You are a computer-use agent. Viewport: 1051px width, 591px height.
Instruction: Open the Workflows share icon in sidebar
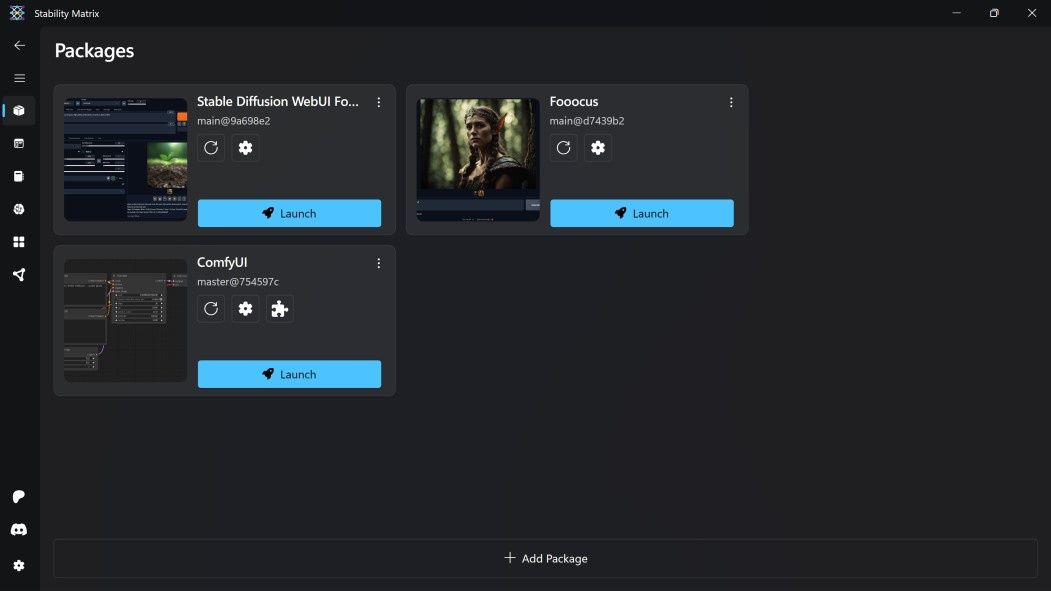click(19, 275)
